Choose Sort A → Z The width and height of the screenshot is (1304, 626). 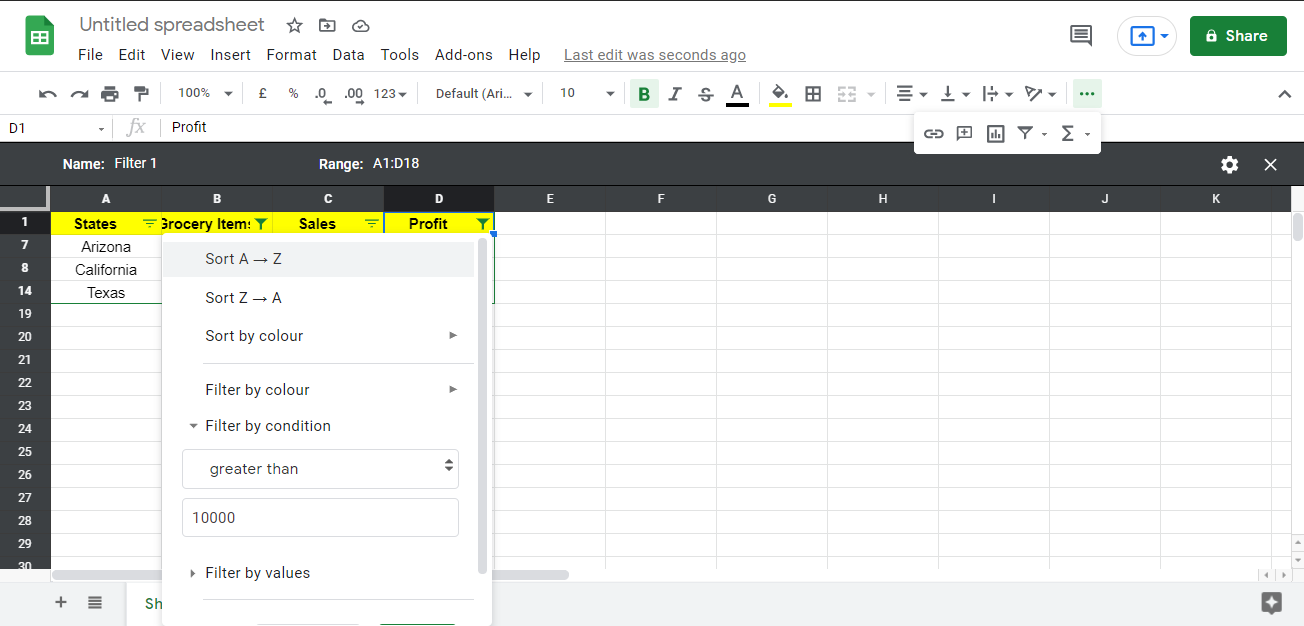(x=318, y=259)
